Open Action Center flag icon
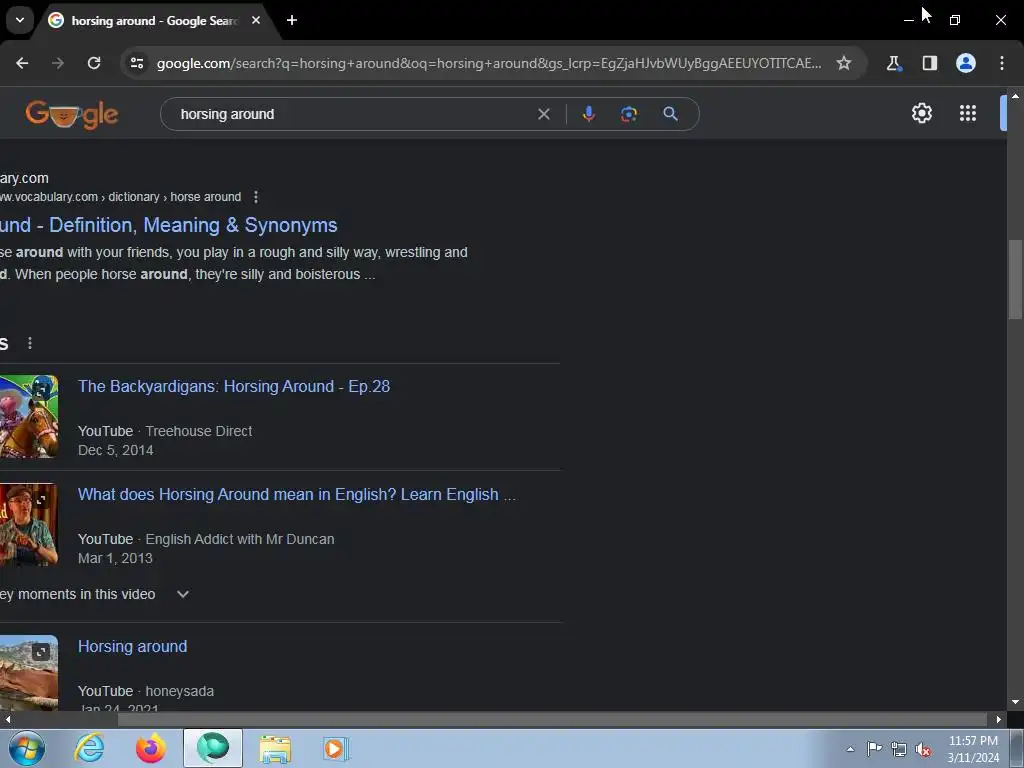The image size is (1024, 768). tap(874, 749)
